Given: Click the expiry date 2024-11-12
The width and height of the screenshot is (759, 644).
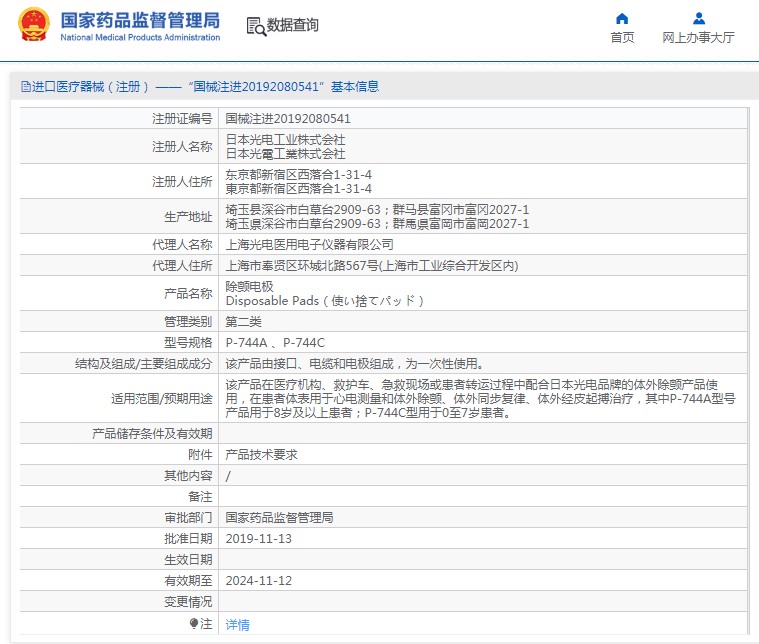Looking at the screenshot, I should [x=258, y=581].
